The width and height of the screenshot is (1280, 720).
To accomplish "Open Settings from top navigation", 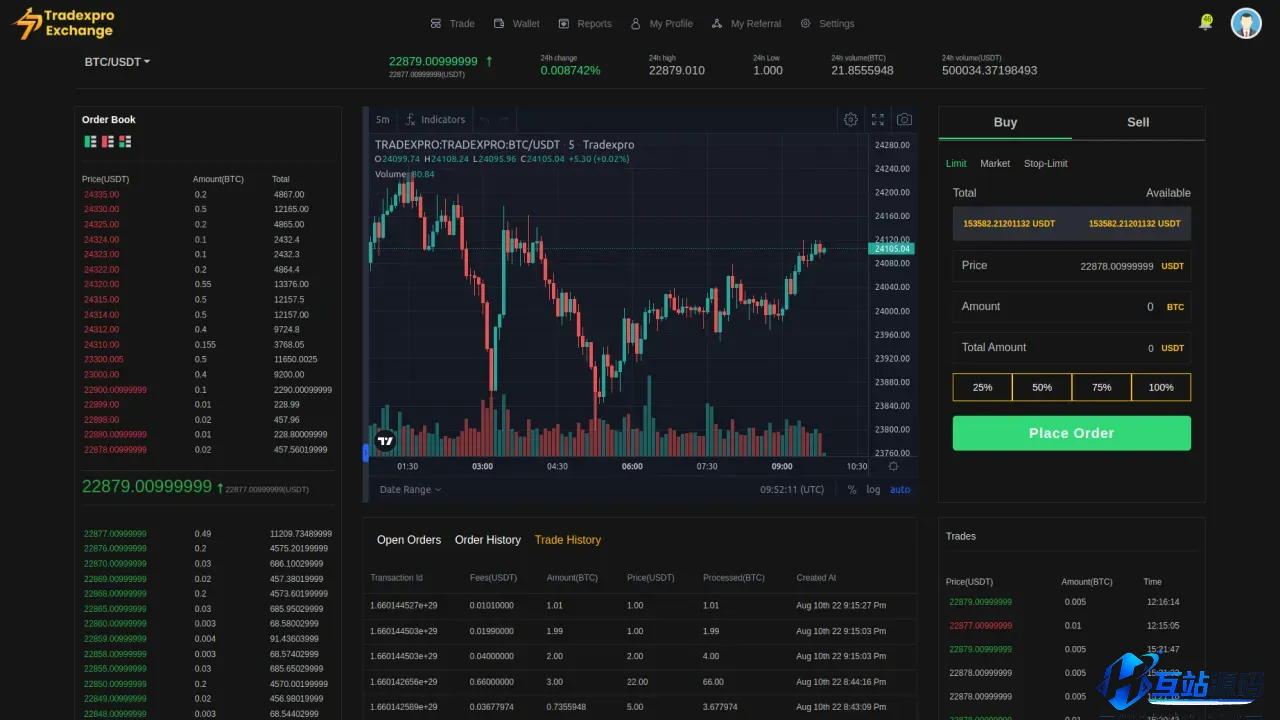I will click(827, 23).
